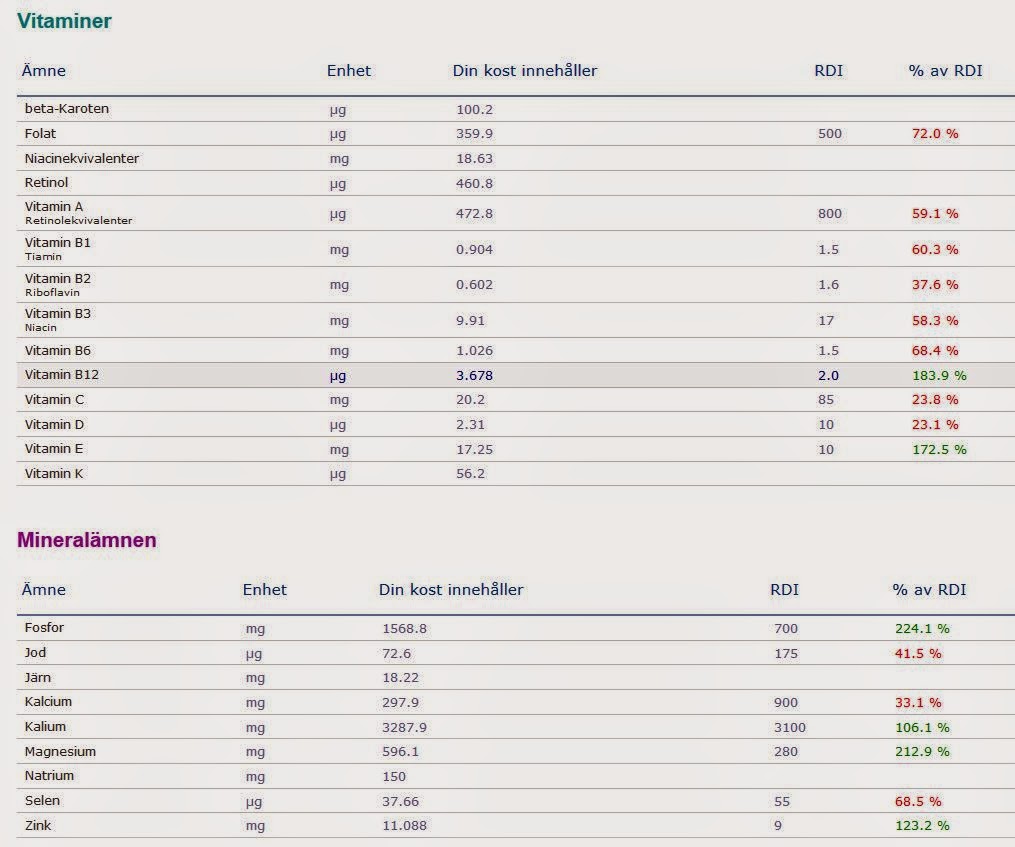Click the Vitamin C row label
1015x847 pixels.
(54, 400)
